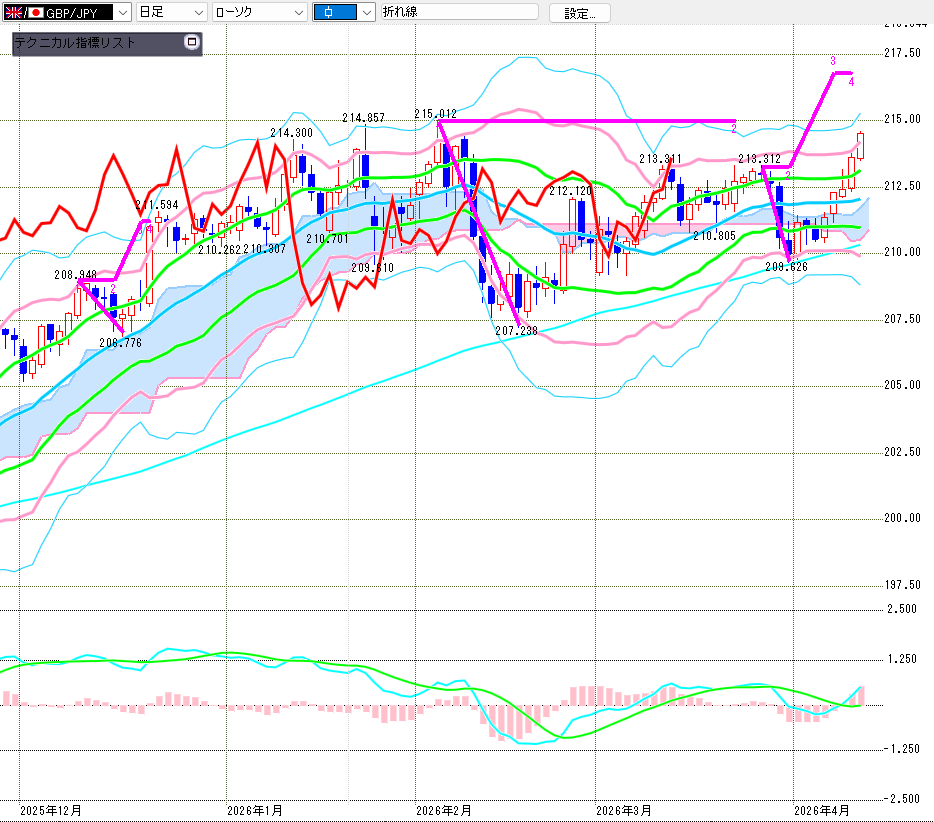Screen dimensions: 934x822
Task: Select the 2026年4月 date axis label
Action: point(824,809)
